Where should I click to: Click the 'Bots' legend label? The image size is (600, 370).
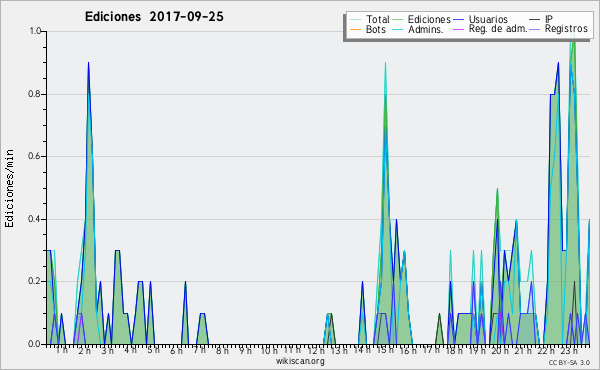pos(376,29)
